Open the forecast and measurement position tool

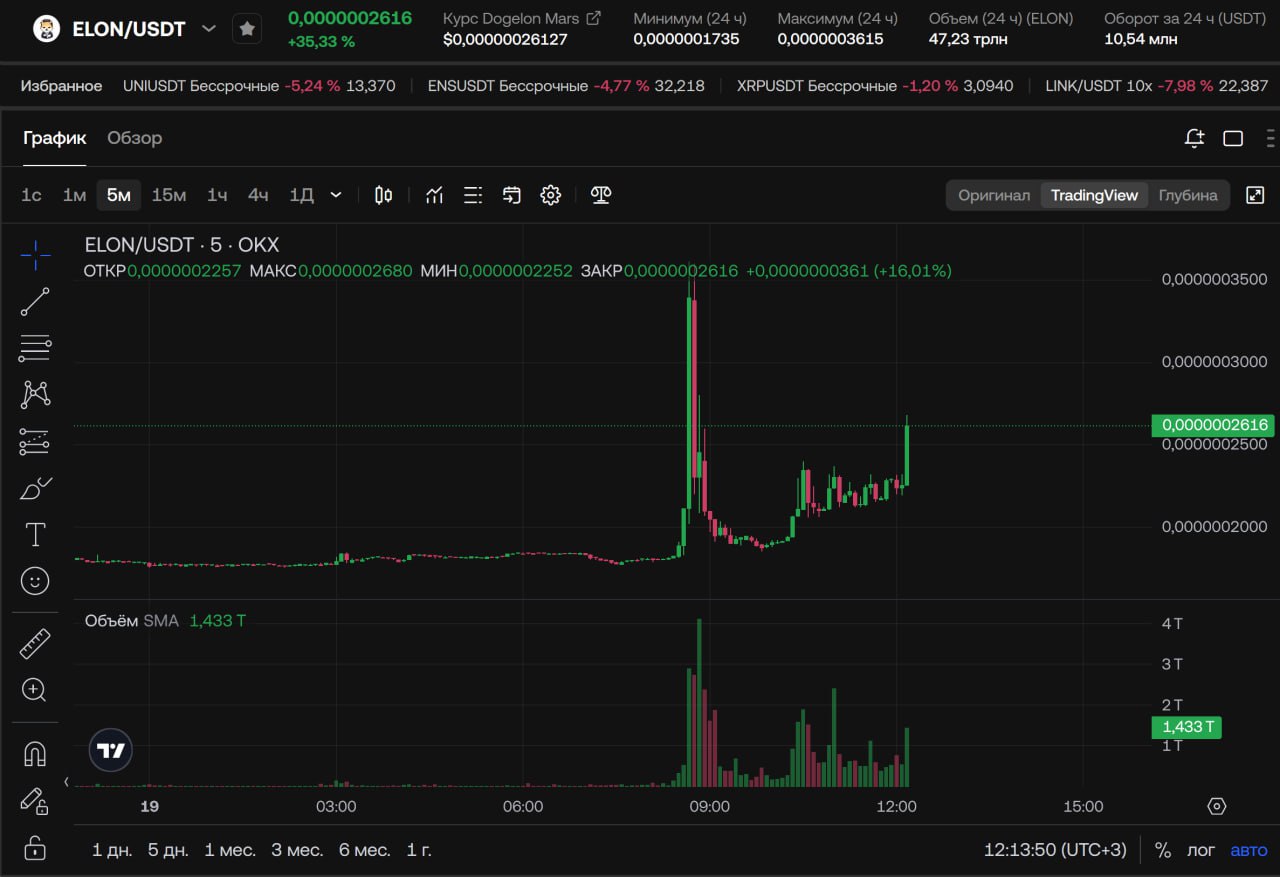[x=35, y=441]
